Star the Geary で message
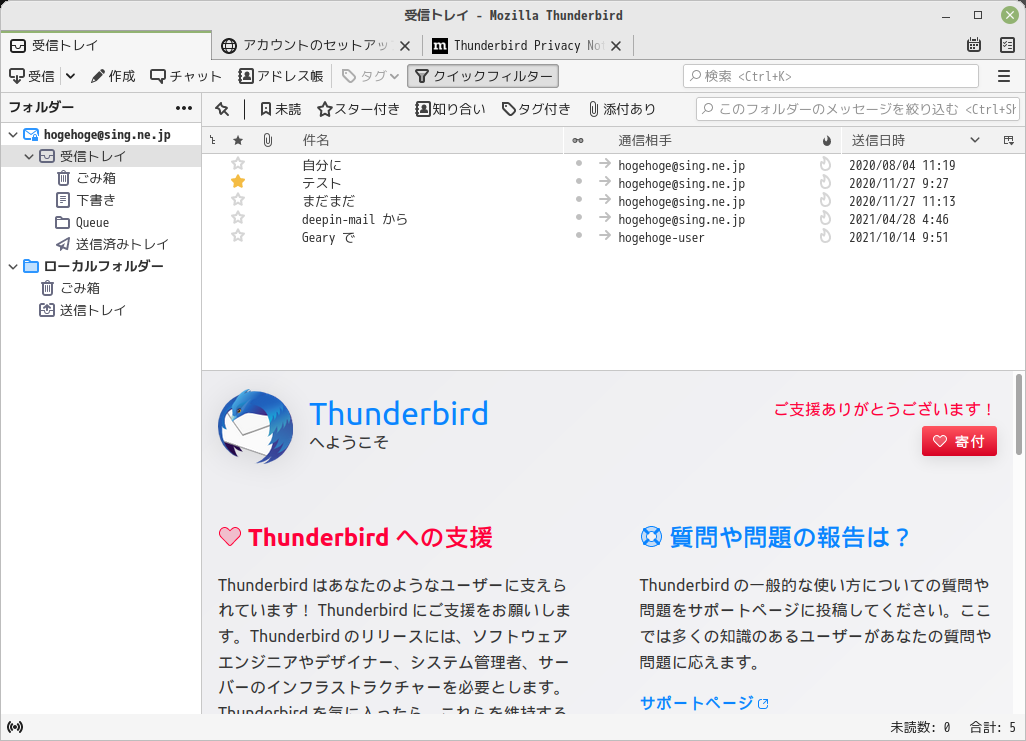Viewport: 1026px width, 741px height. pos(238,236)
